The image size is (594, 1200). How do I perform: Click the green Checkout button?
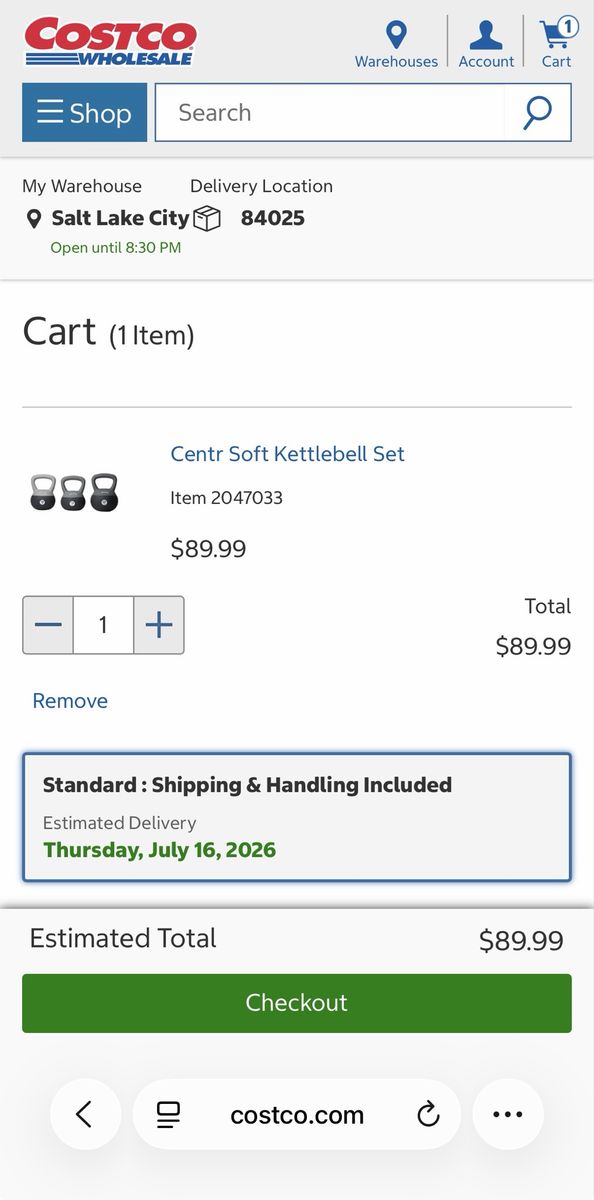[x=297, y=1003]
